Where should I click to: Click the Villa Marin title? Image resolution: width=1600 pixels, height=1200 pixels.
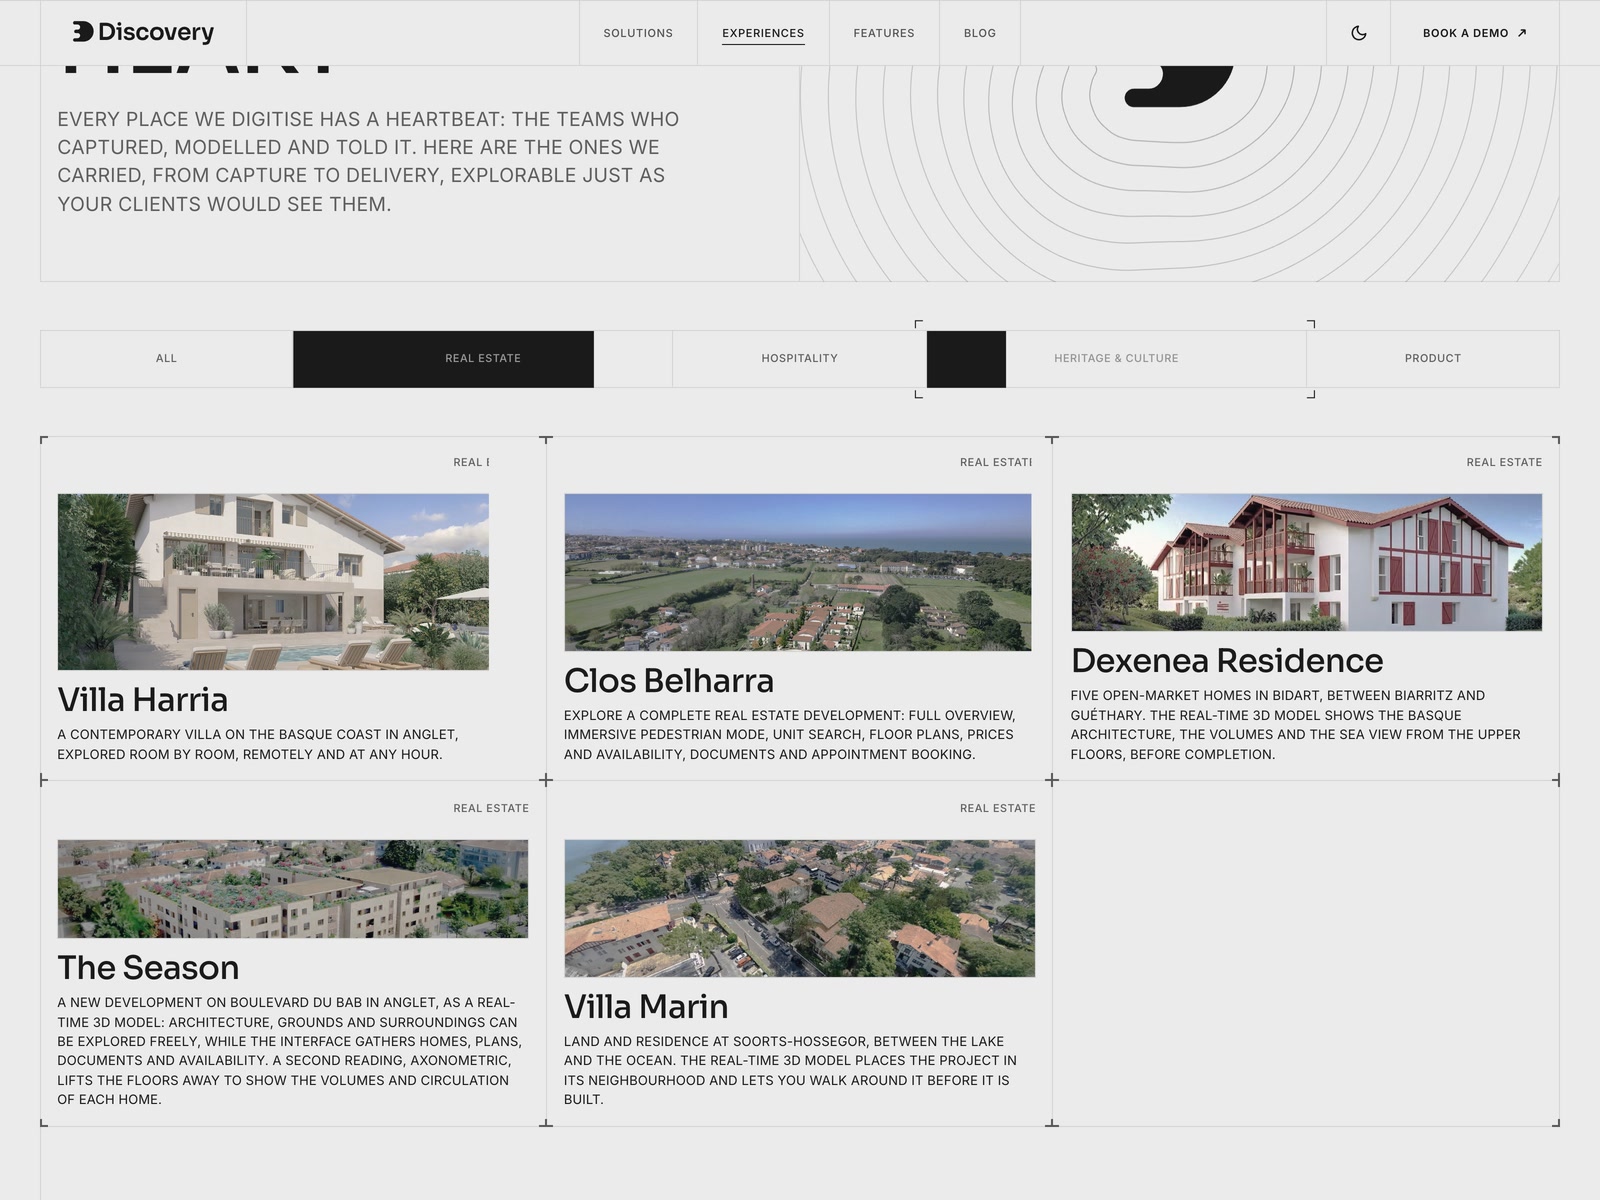[x=646, y=1006]
